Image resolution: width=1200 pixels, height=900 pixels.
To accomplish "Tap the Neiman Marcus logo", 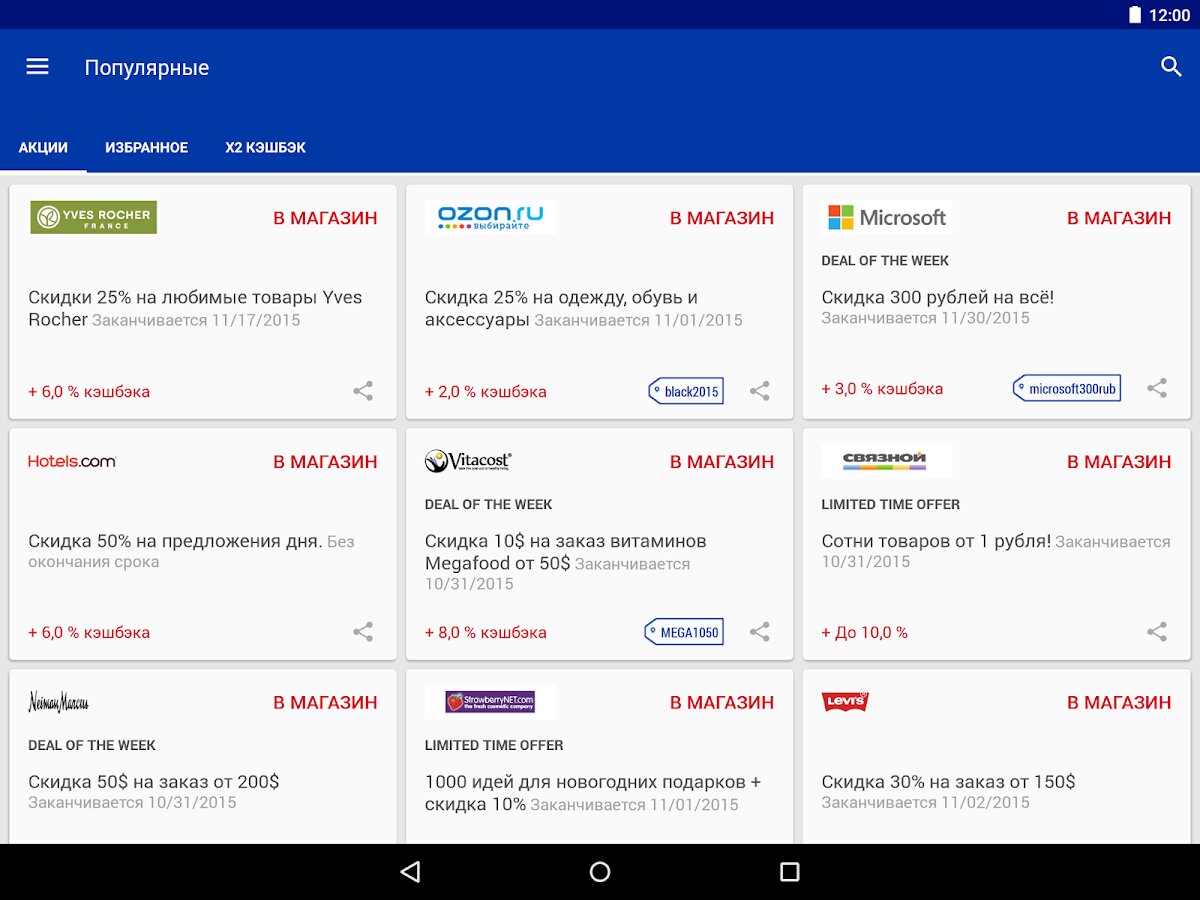I will 59,702.
